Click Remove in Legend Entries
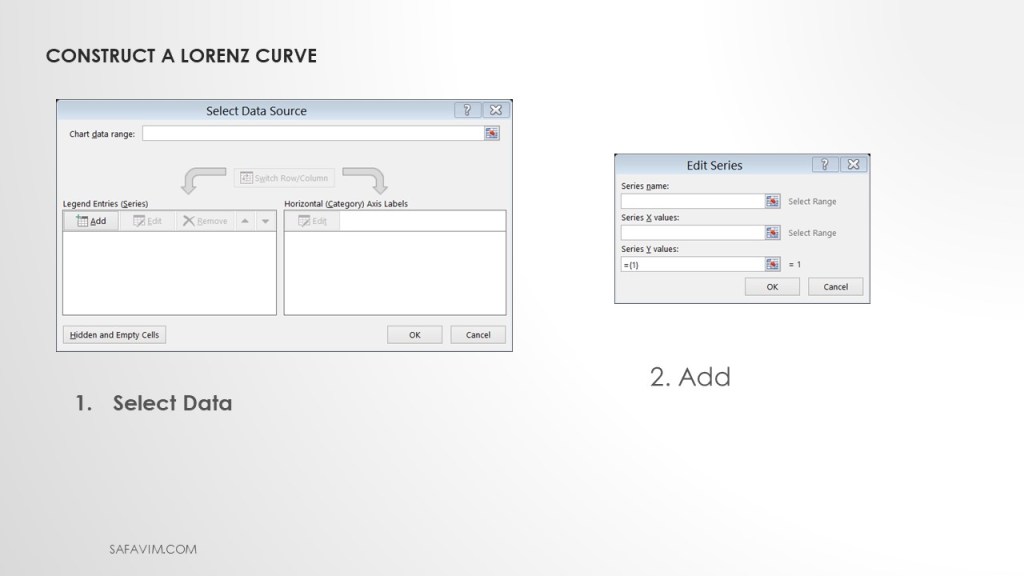The image size is (1024, 576). coord(204,221)
